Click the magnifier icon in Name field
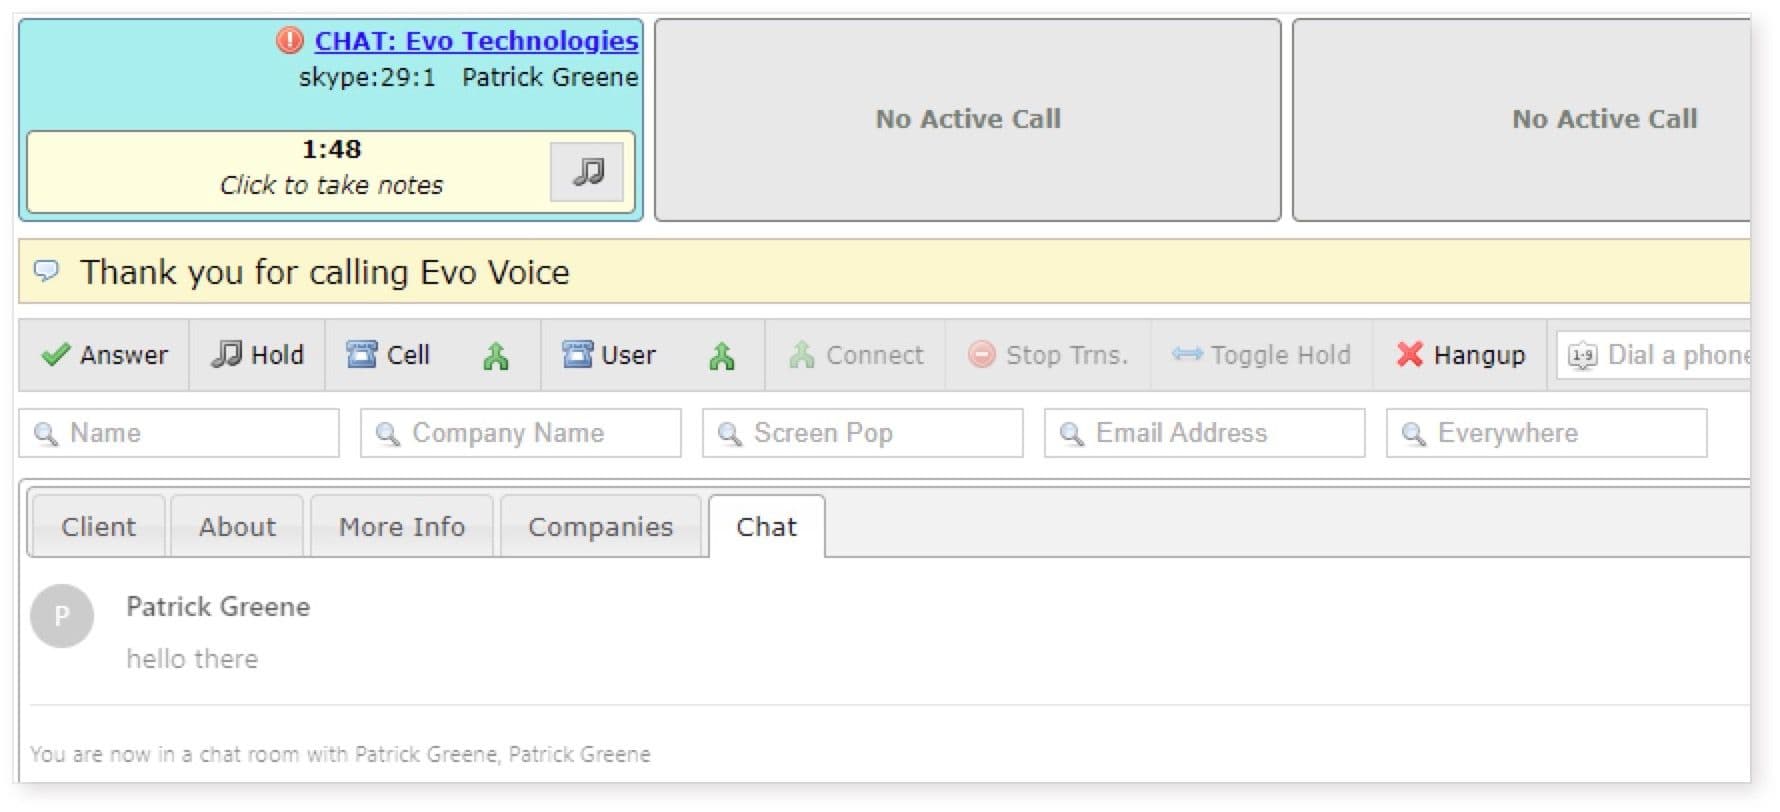Viewport: 1780px width, 812px height. pos(46,434)
